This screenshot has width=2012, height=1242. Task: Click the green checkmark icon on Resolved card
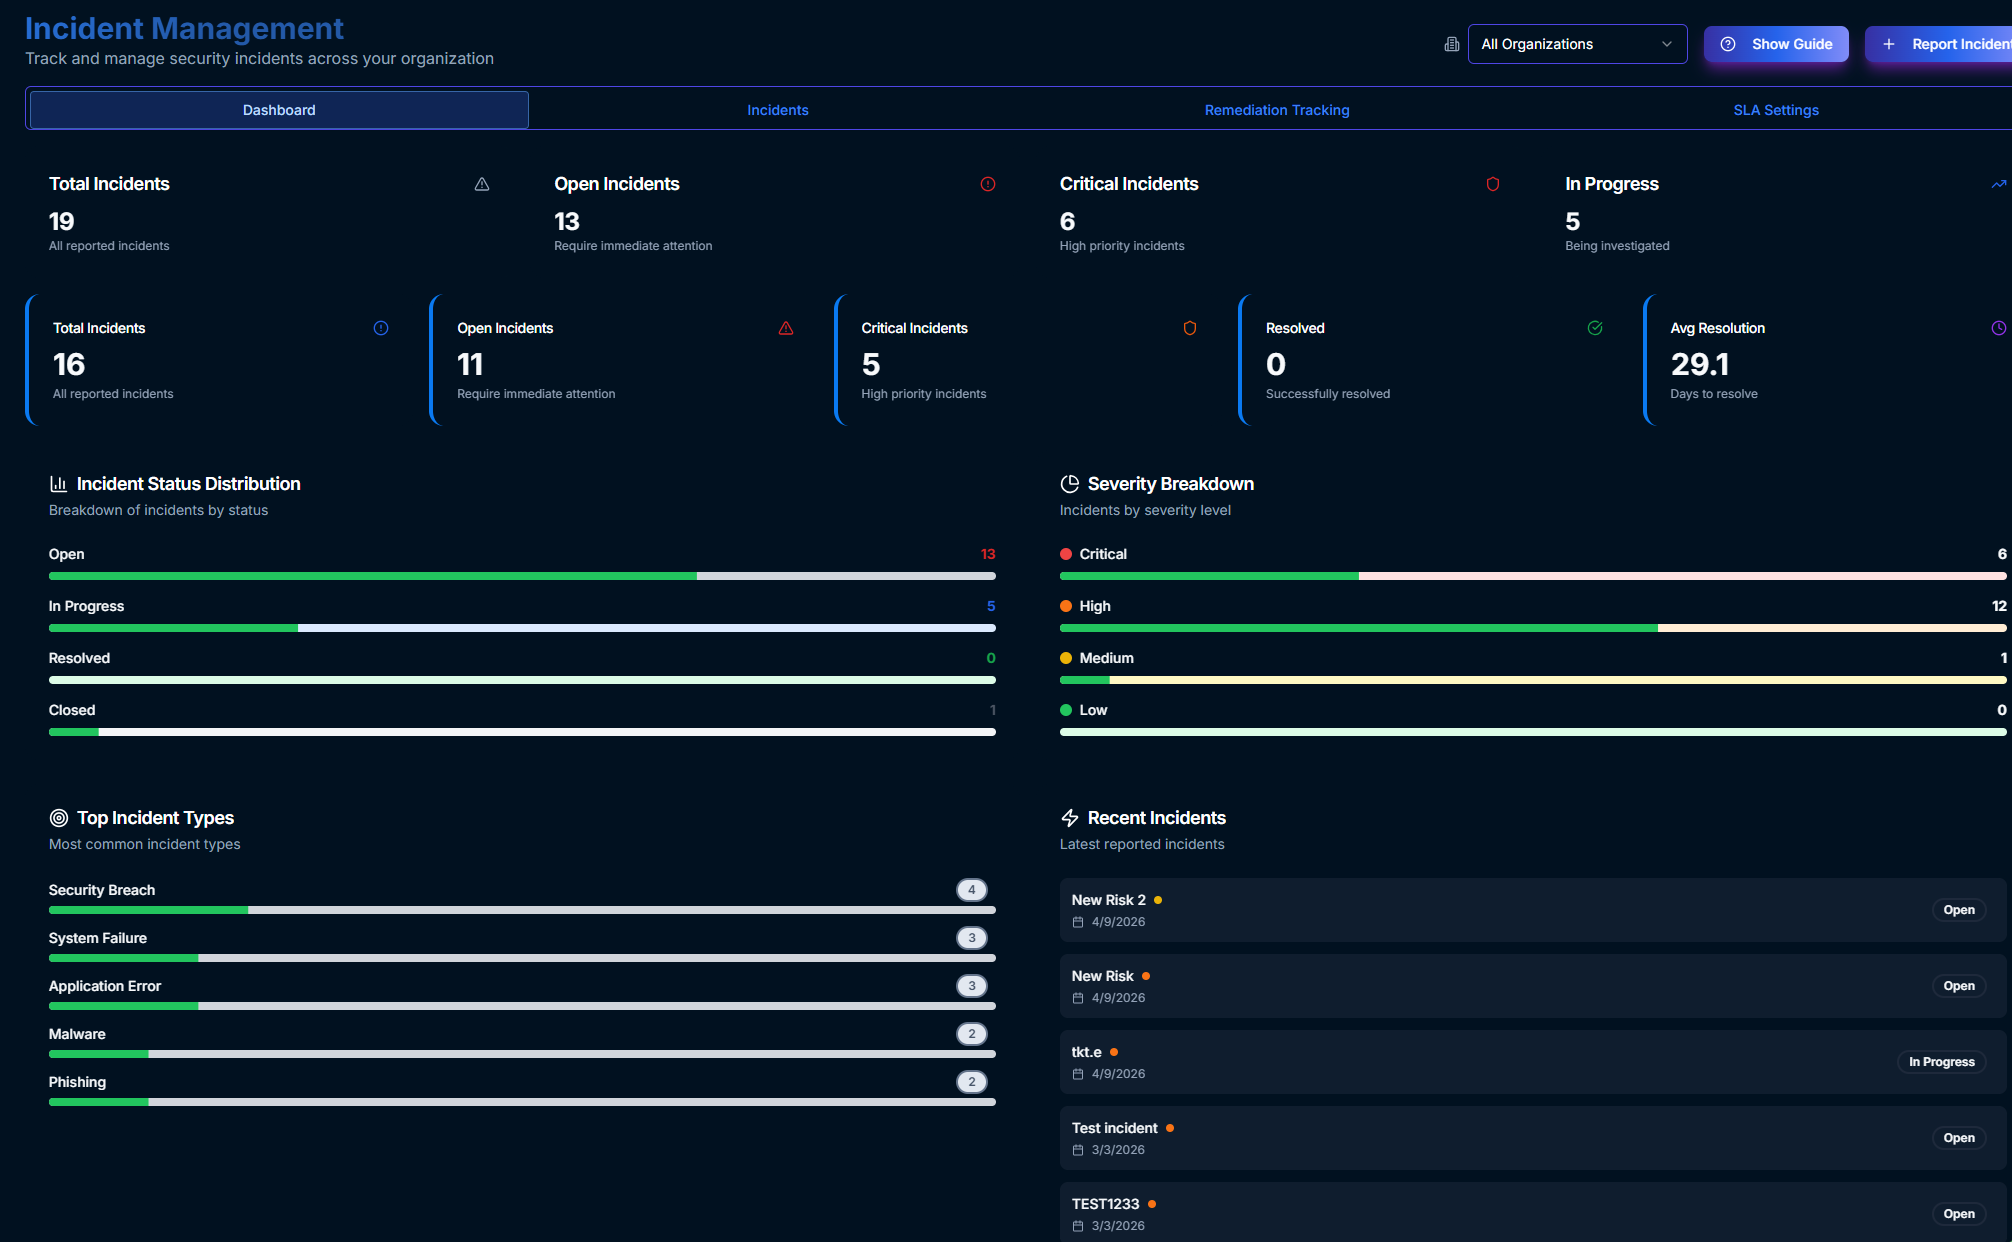1595,328
